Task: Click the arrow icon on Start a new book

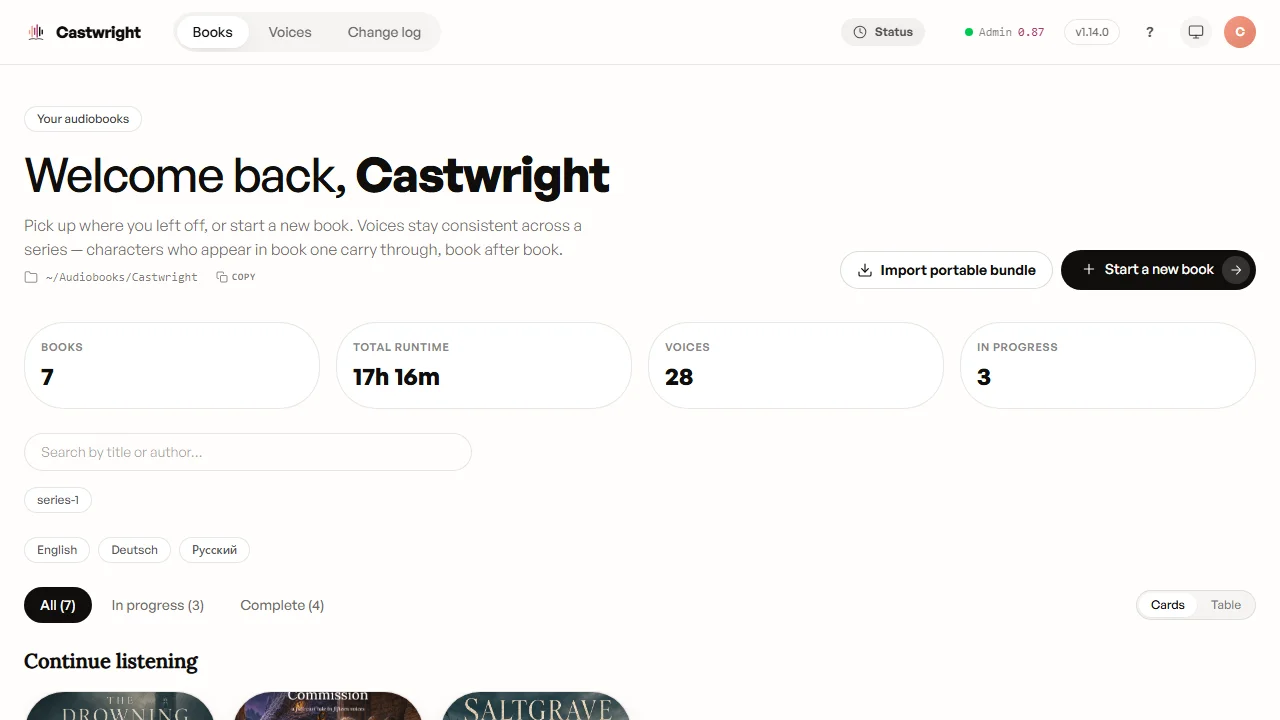Action: [1236, 270]
